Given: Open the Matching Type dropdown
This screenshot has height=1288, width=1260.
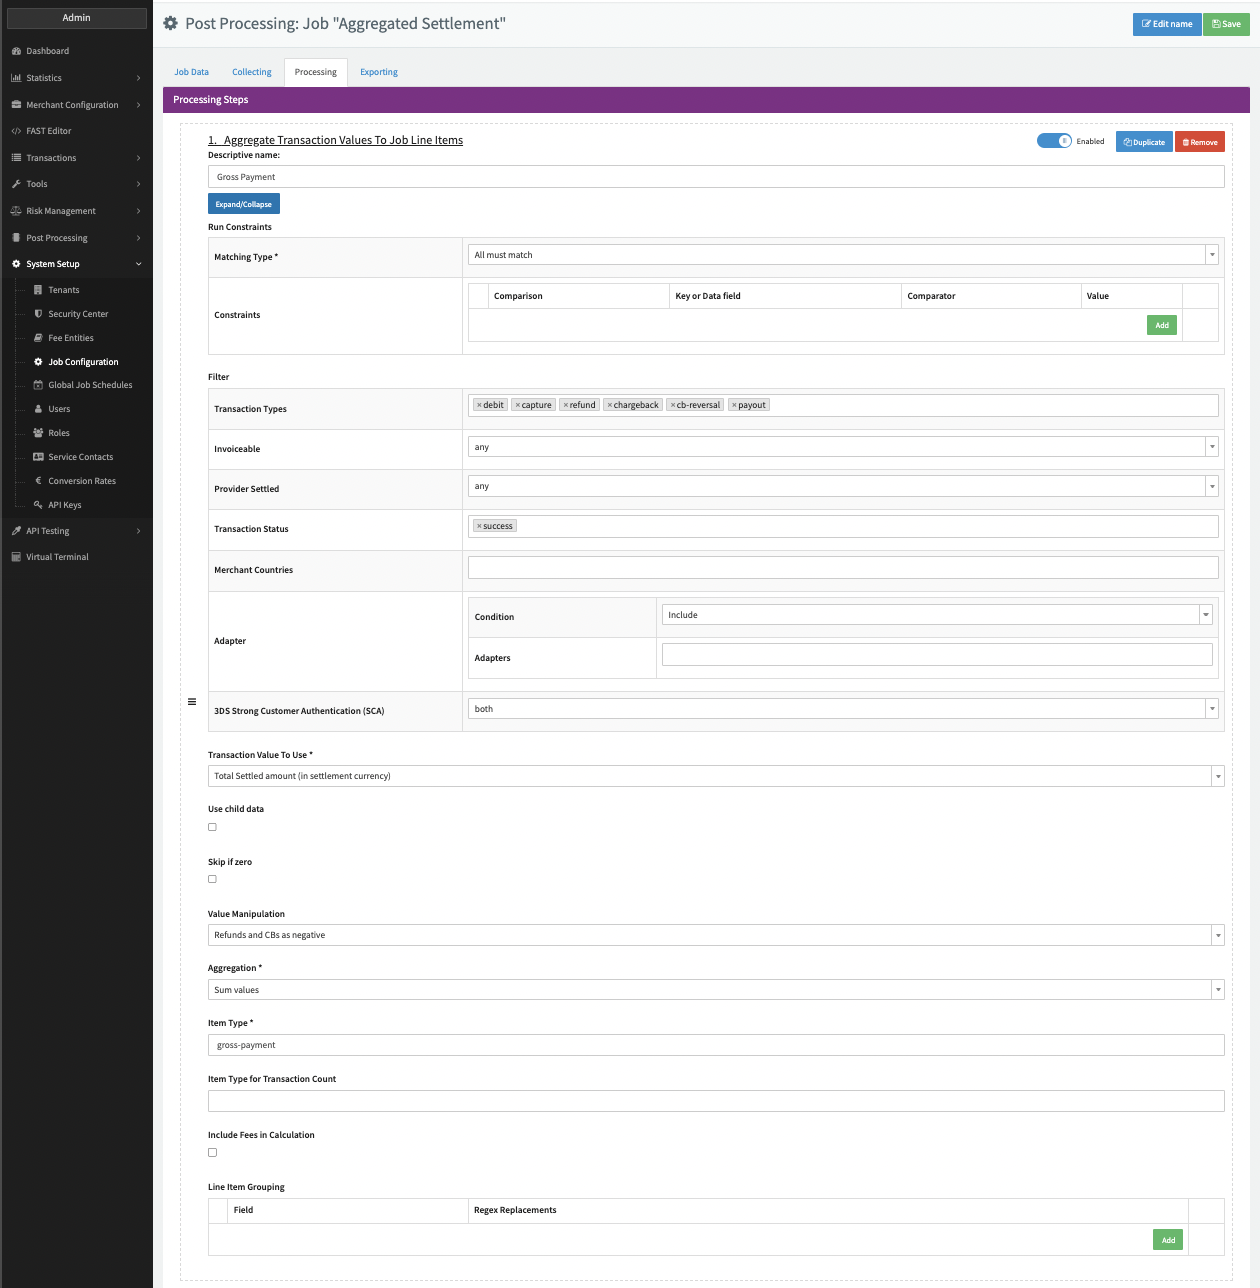Looking at the screenshot, I should (x=842, y=255).
